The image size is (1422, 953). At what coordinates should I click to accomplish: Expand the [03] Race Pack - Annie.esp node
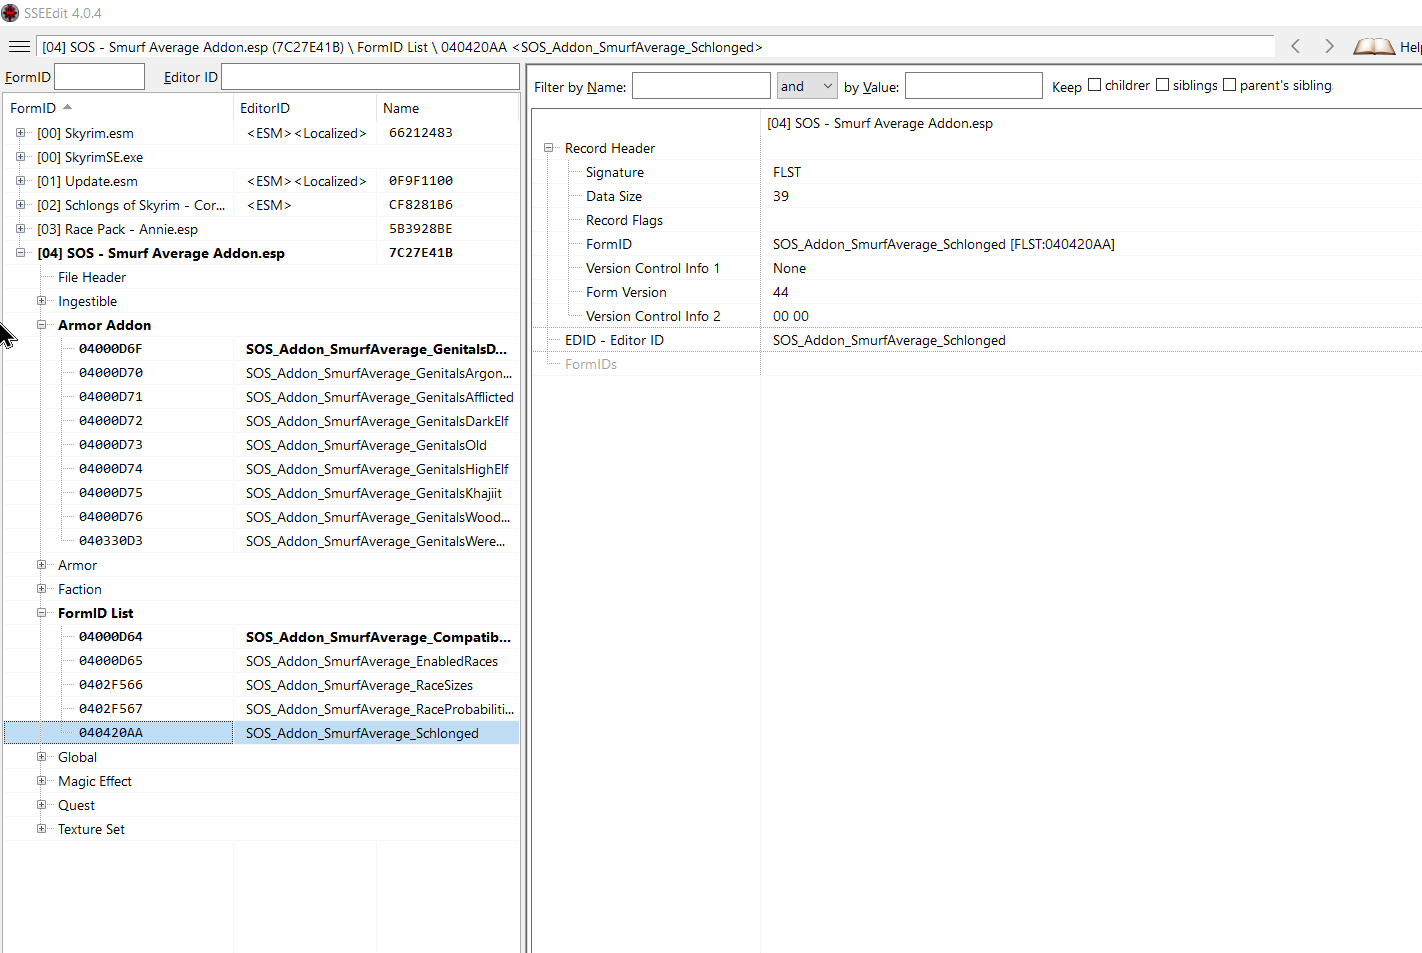20,228
